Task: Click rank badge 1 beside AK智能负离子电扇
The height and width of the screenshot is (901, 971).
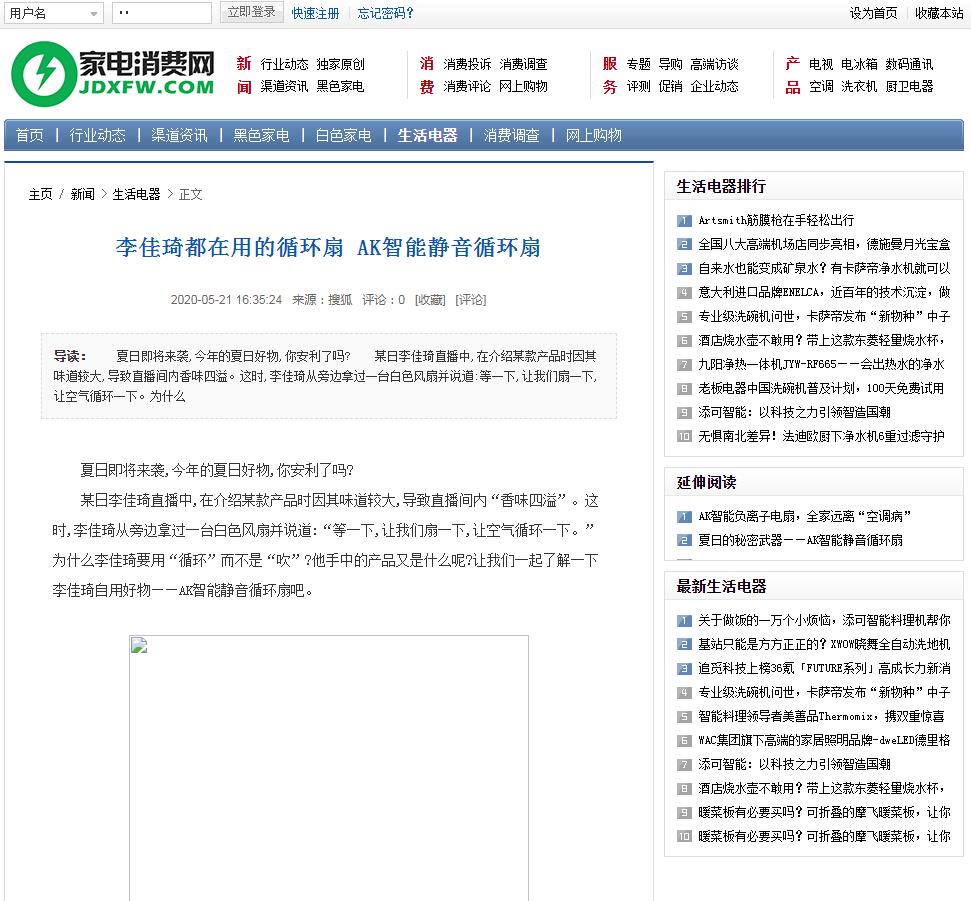Action: point(684,516)
